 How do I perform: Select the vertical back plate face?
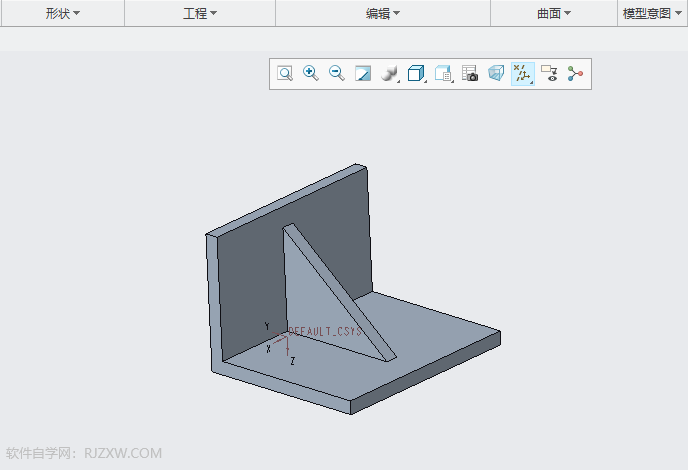(x=250, y=280)
